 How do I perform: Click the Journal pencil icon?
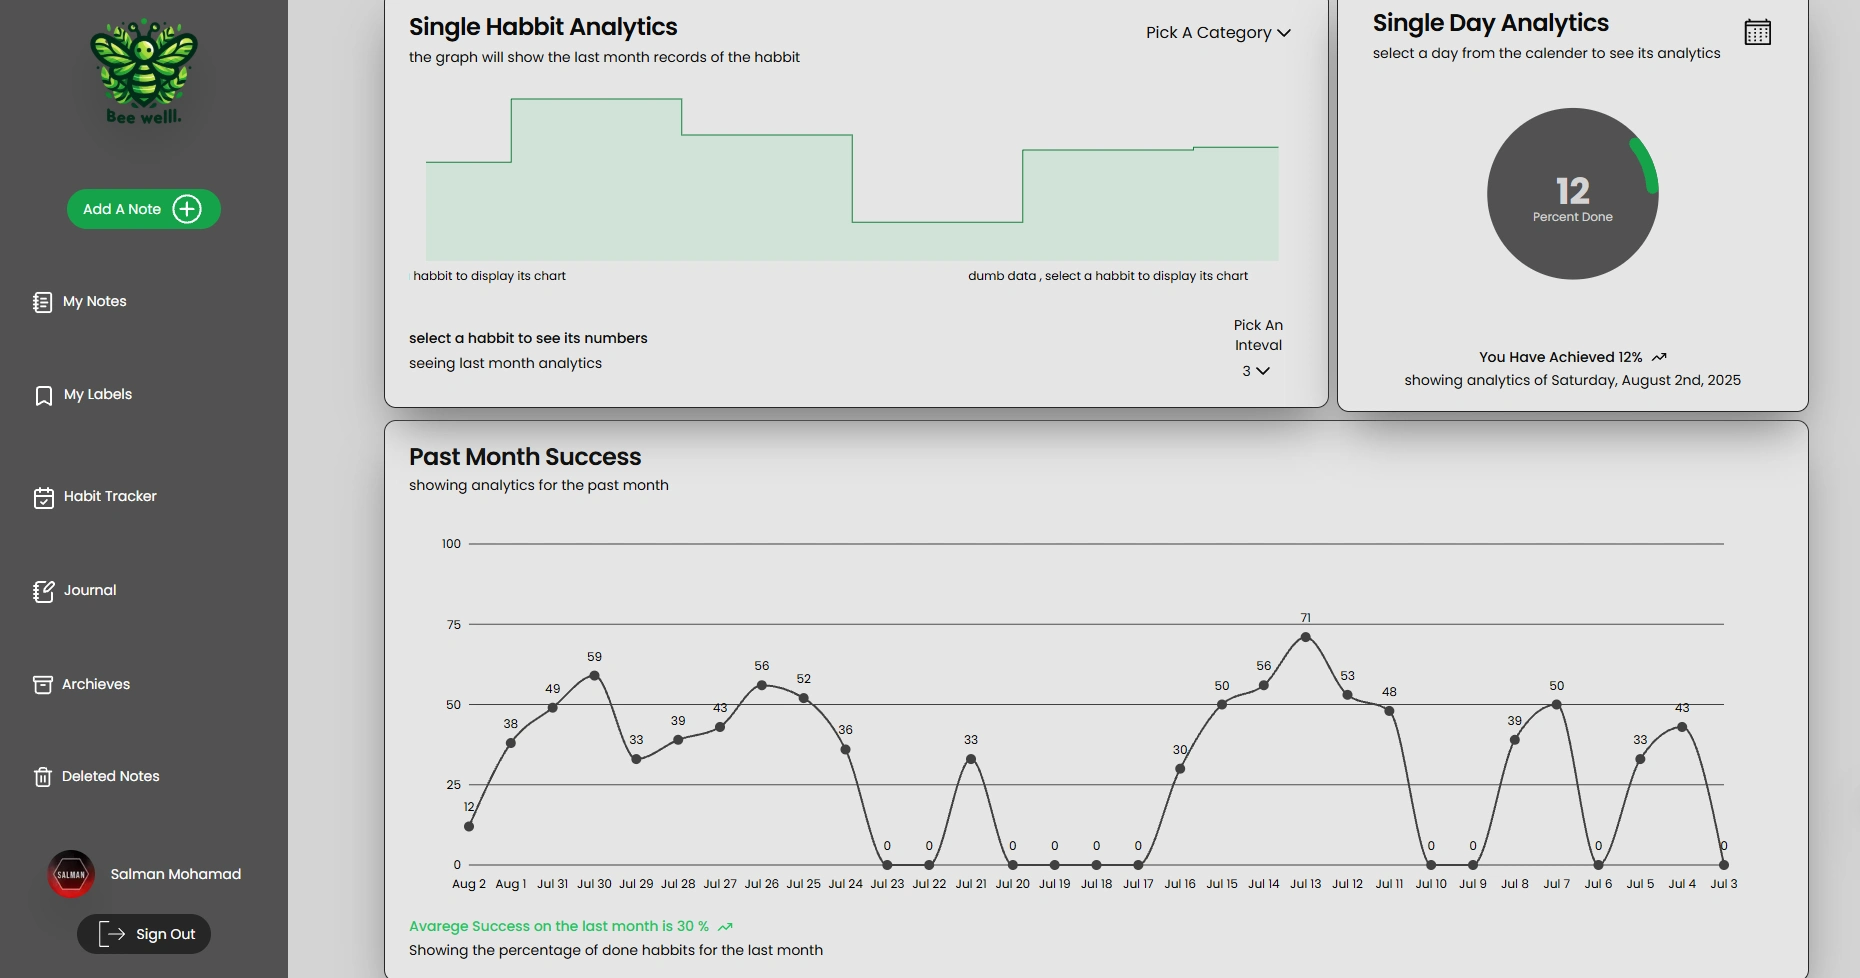point(43,591)
